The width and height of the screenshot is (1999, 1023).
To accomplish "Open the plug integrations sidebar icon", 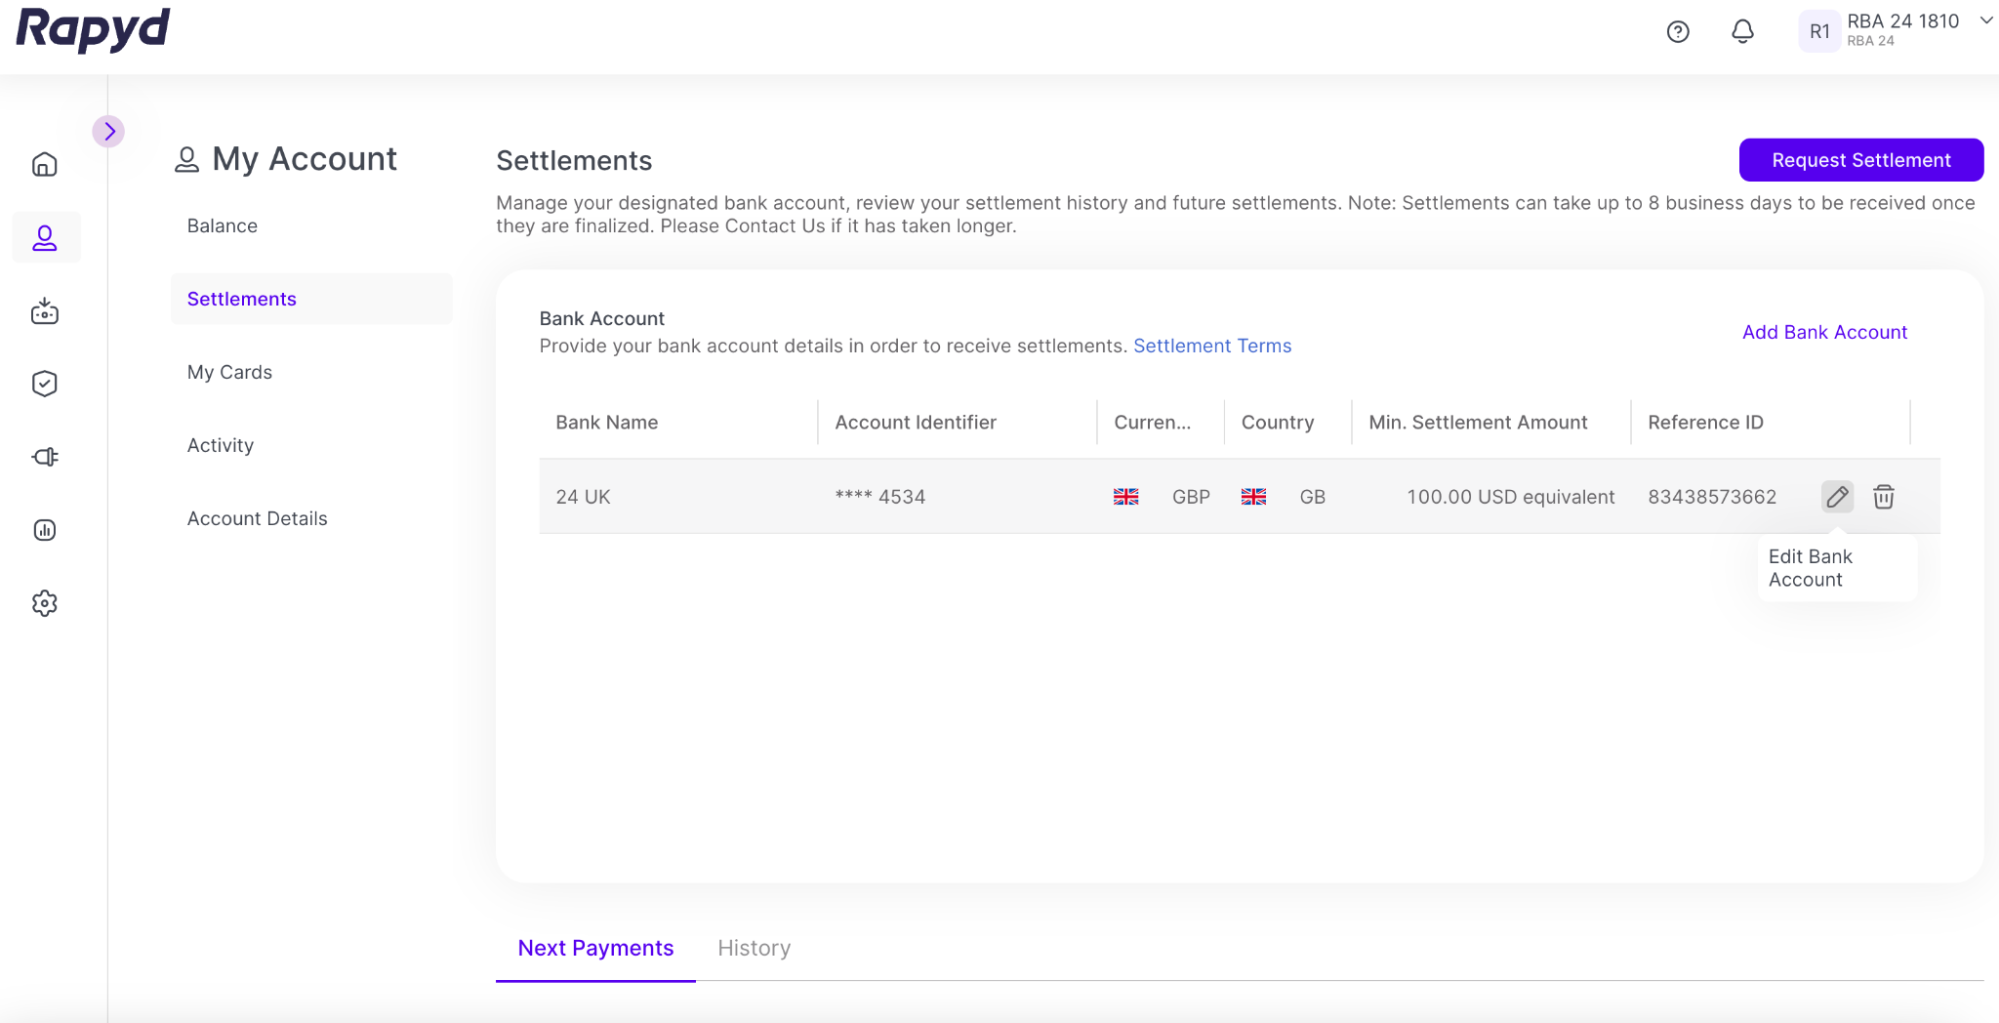I will coord(45,457).
